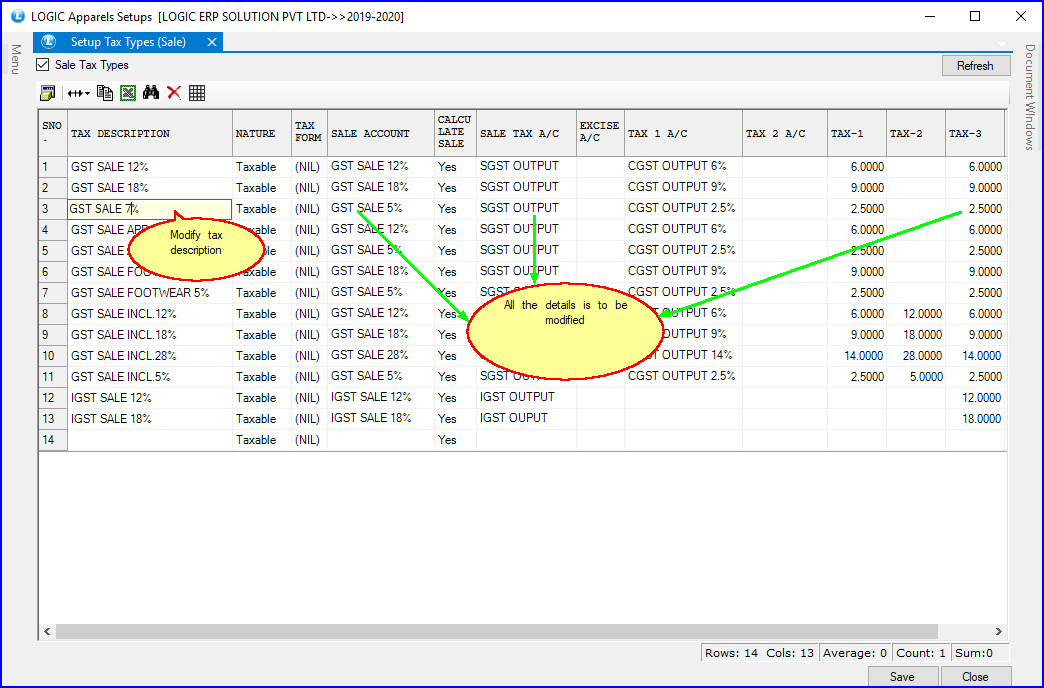
Task: Click the horizontal scrollbar left arrow
Action: (x=47, y=631)
